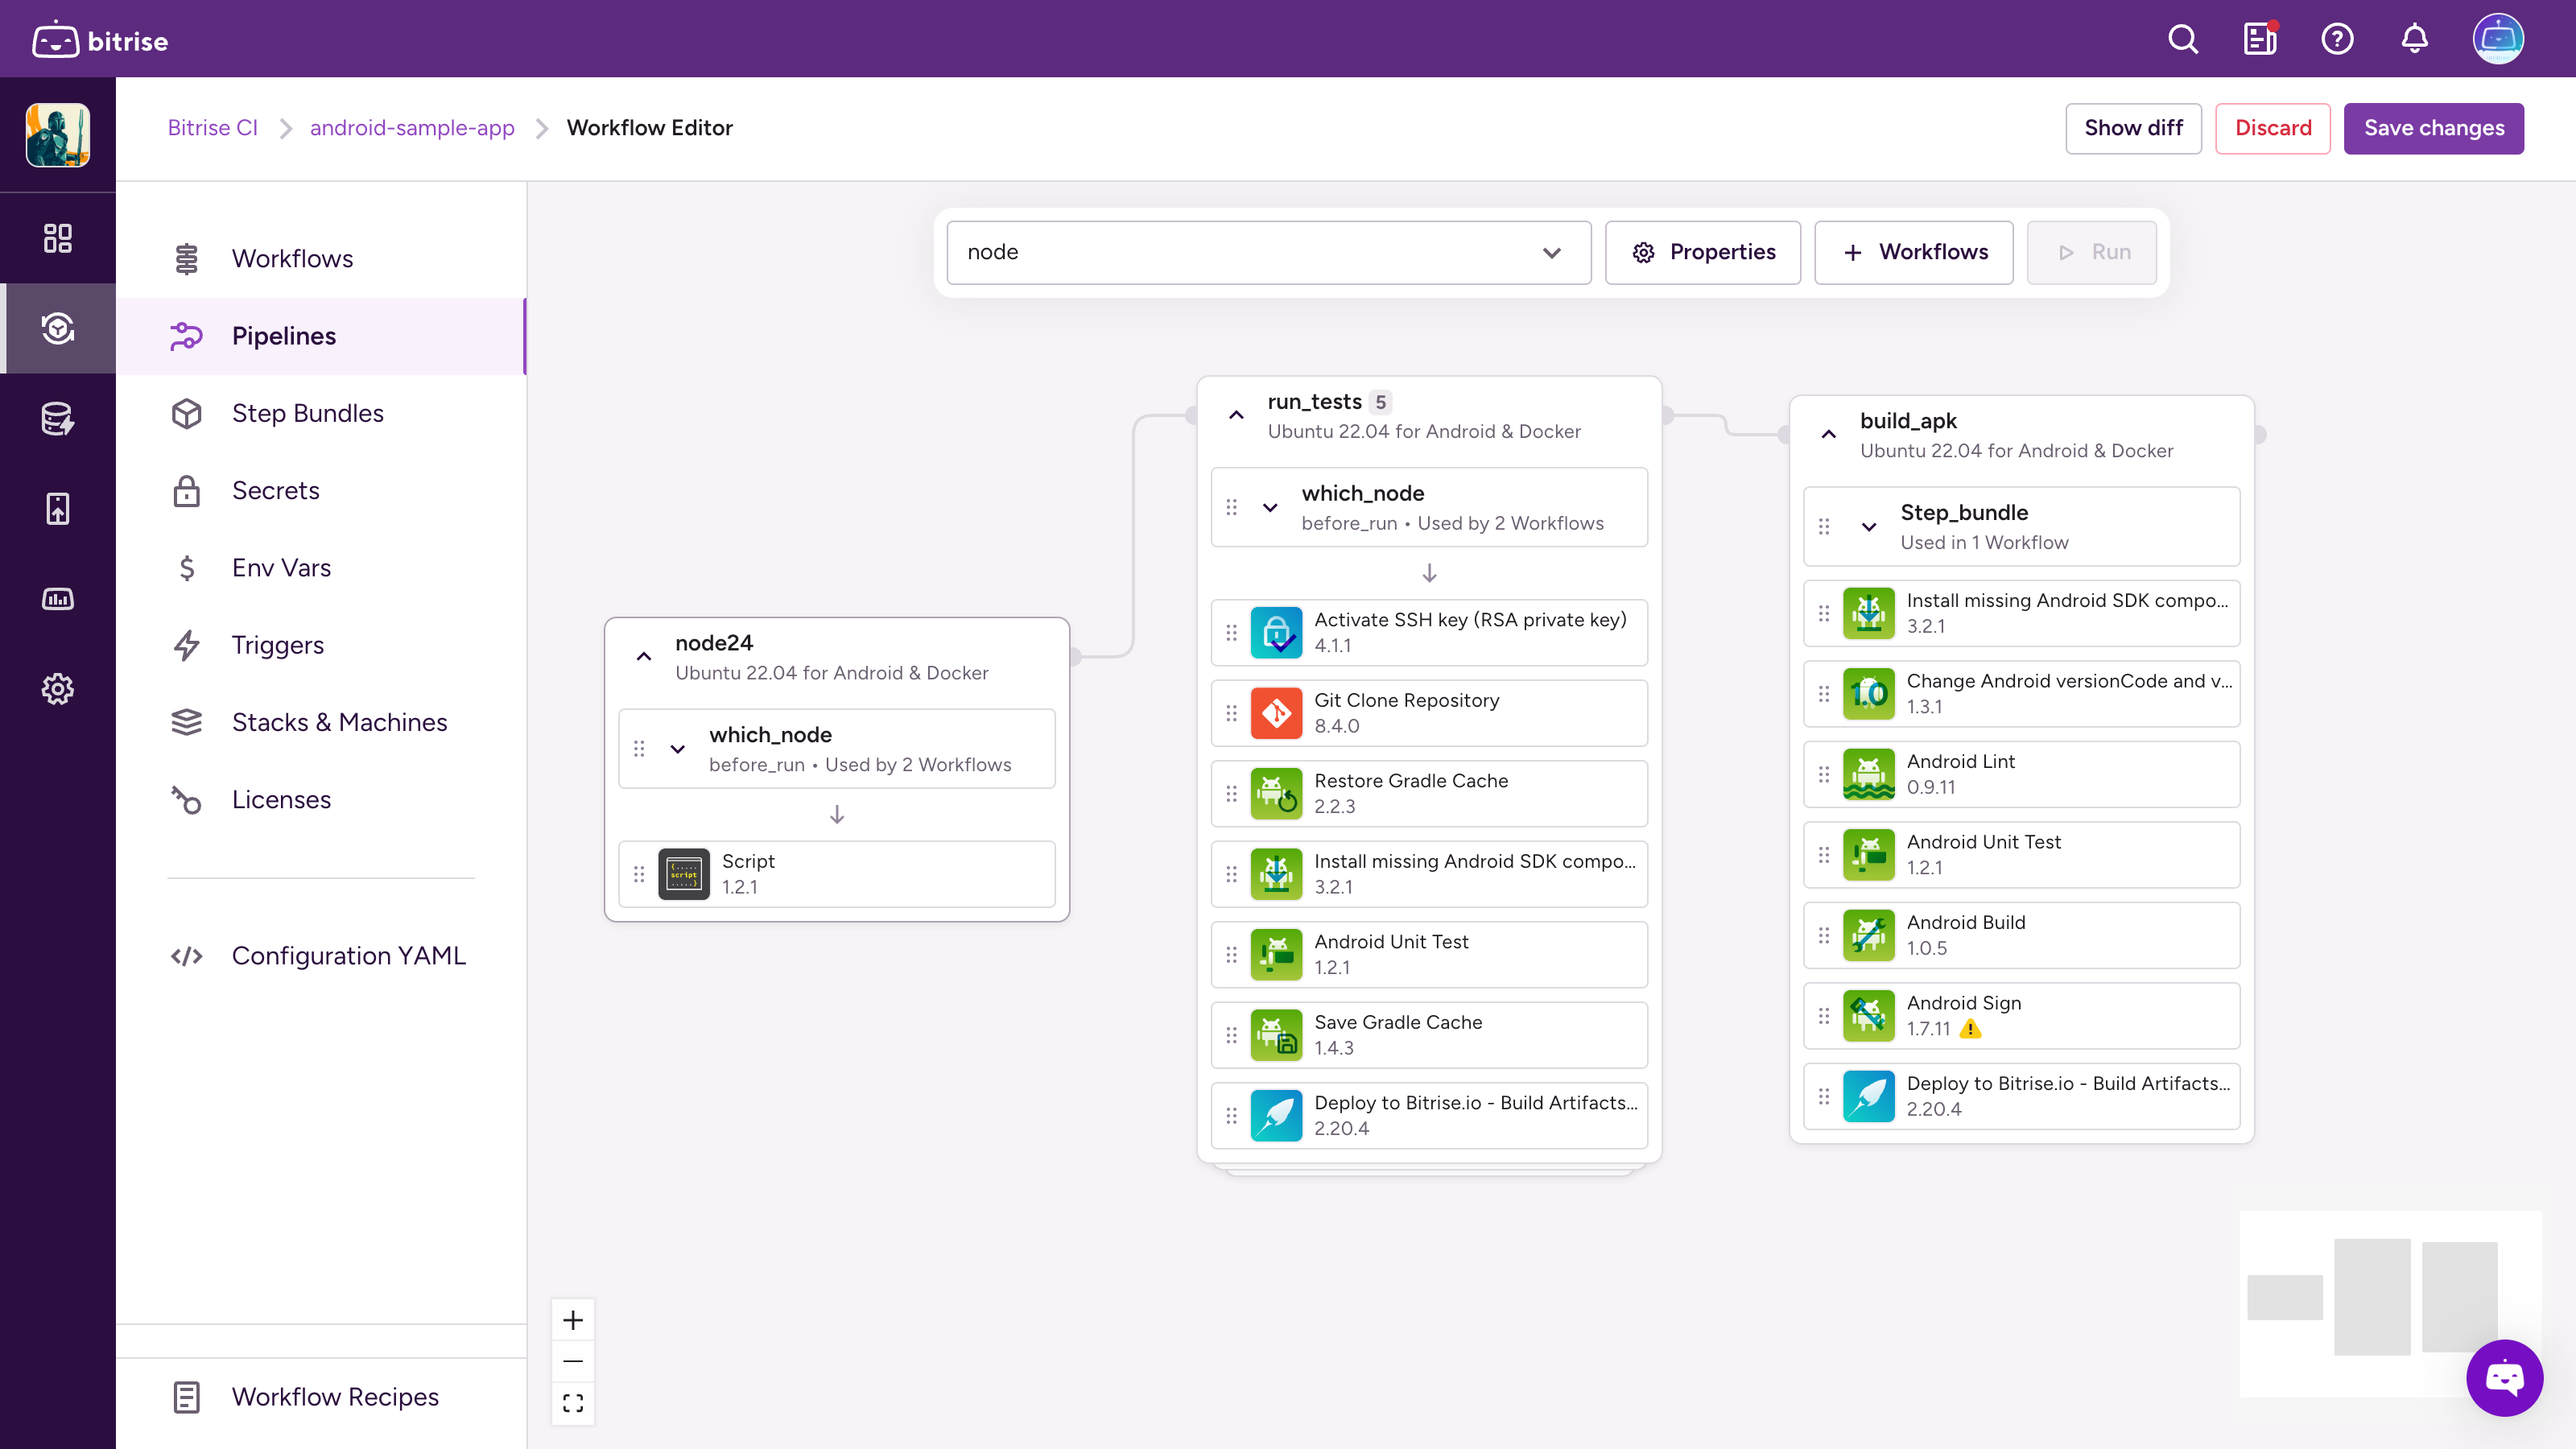The width and height of the screenshot is (2576, 1449).
Task: Click the Git Clone Repository step icon
Action: click(x=1276, y=713)
